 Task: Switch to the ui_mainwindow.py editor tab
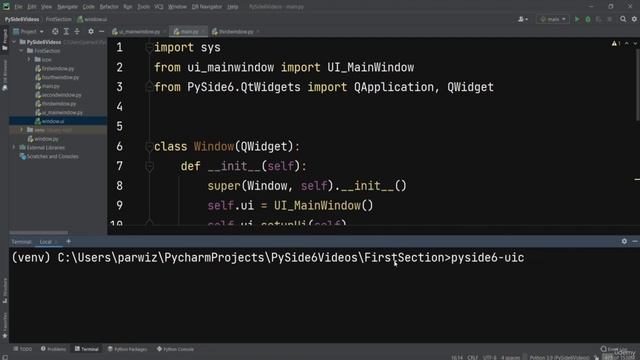[x=138, y=31]
